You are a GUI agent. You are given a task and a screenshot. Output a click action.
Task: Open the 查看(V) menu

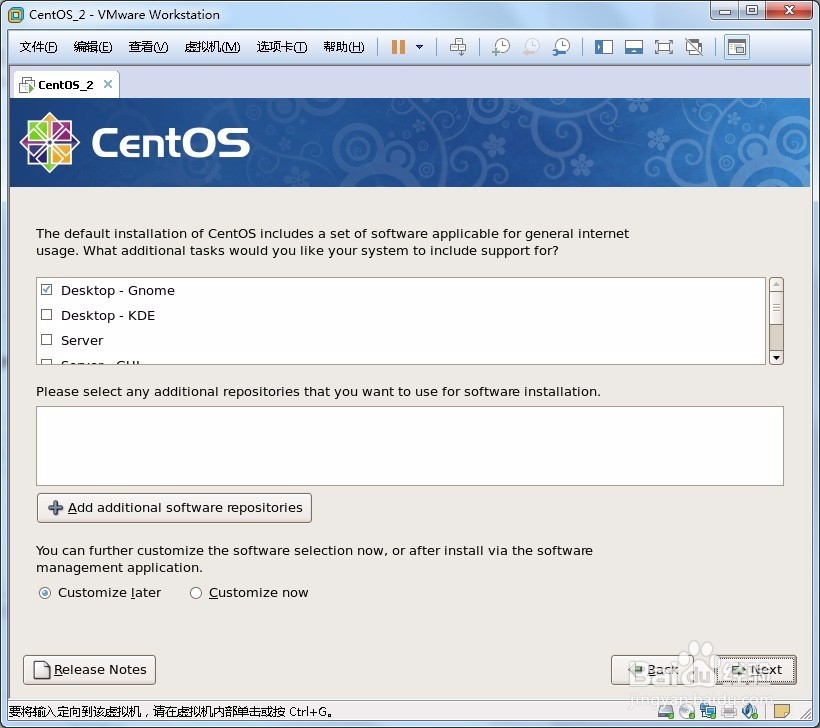click(x=149, y=47)
